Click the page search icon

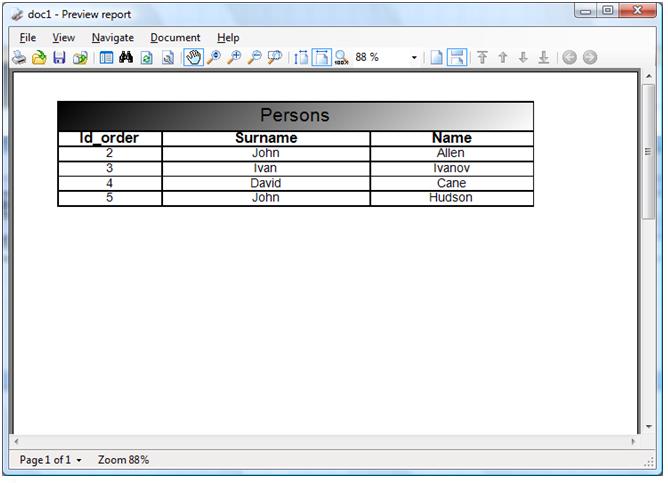tap(168, 58)
